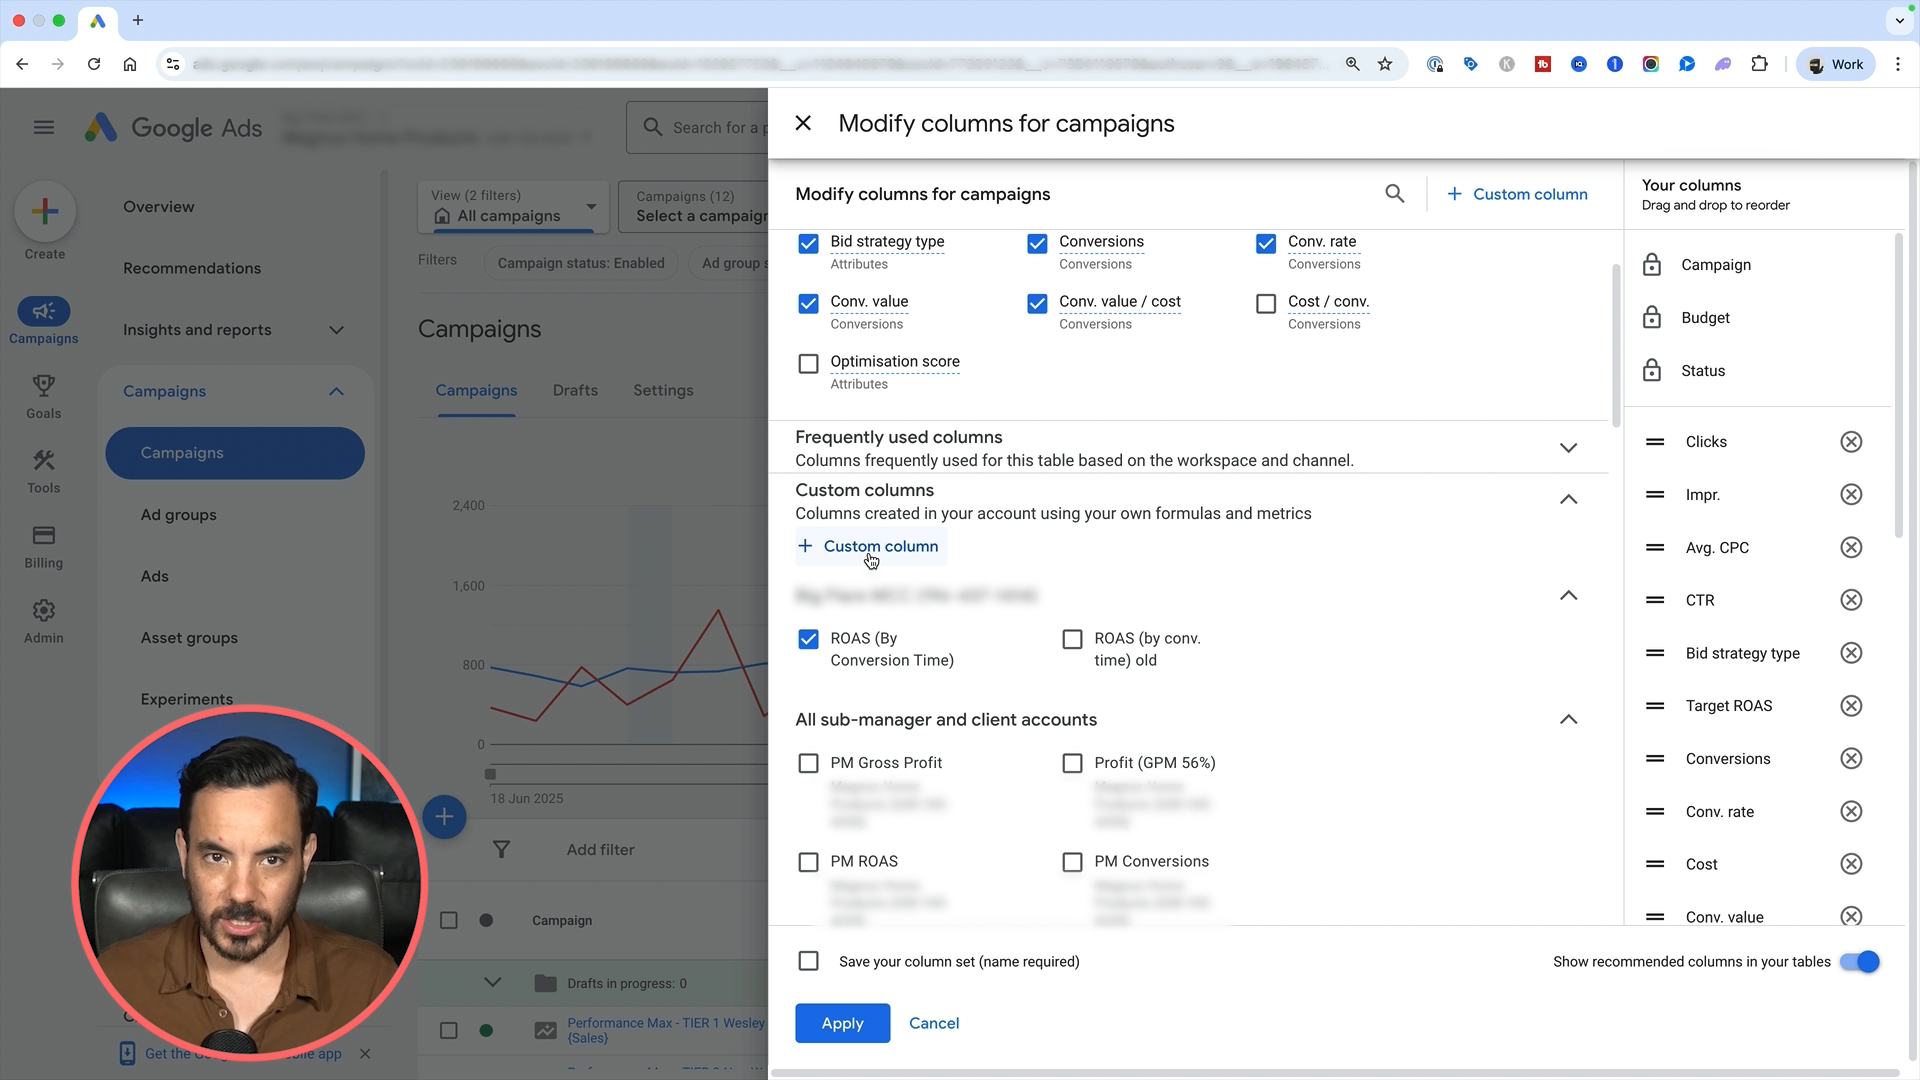Click the Cancel link
The width and height of the screenshot is (1920, 1080).
click(x=933, y=1023)
